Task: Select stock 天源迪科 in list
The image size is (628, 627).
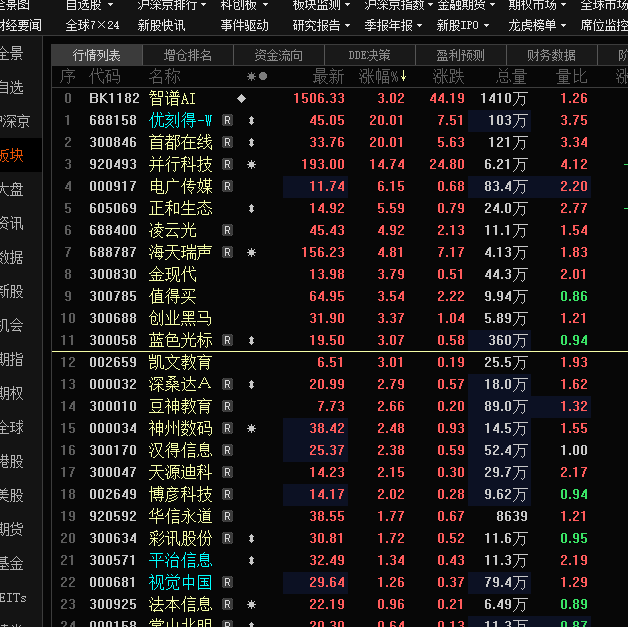Action: (180, 472)
